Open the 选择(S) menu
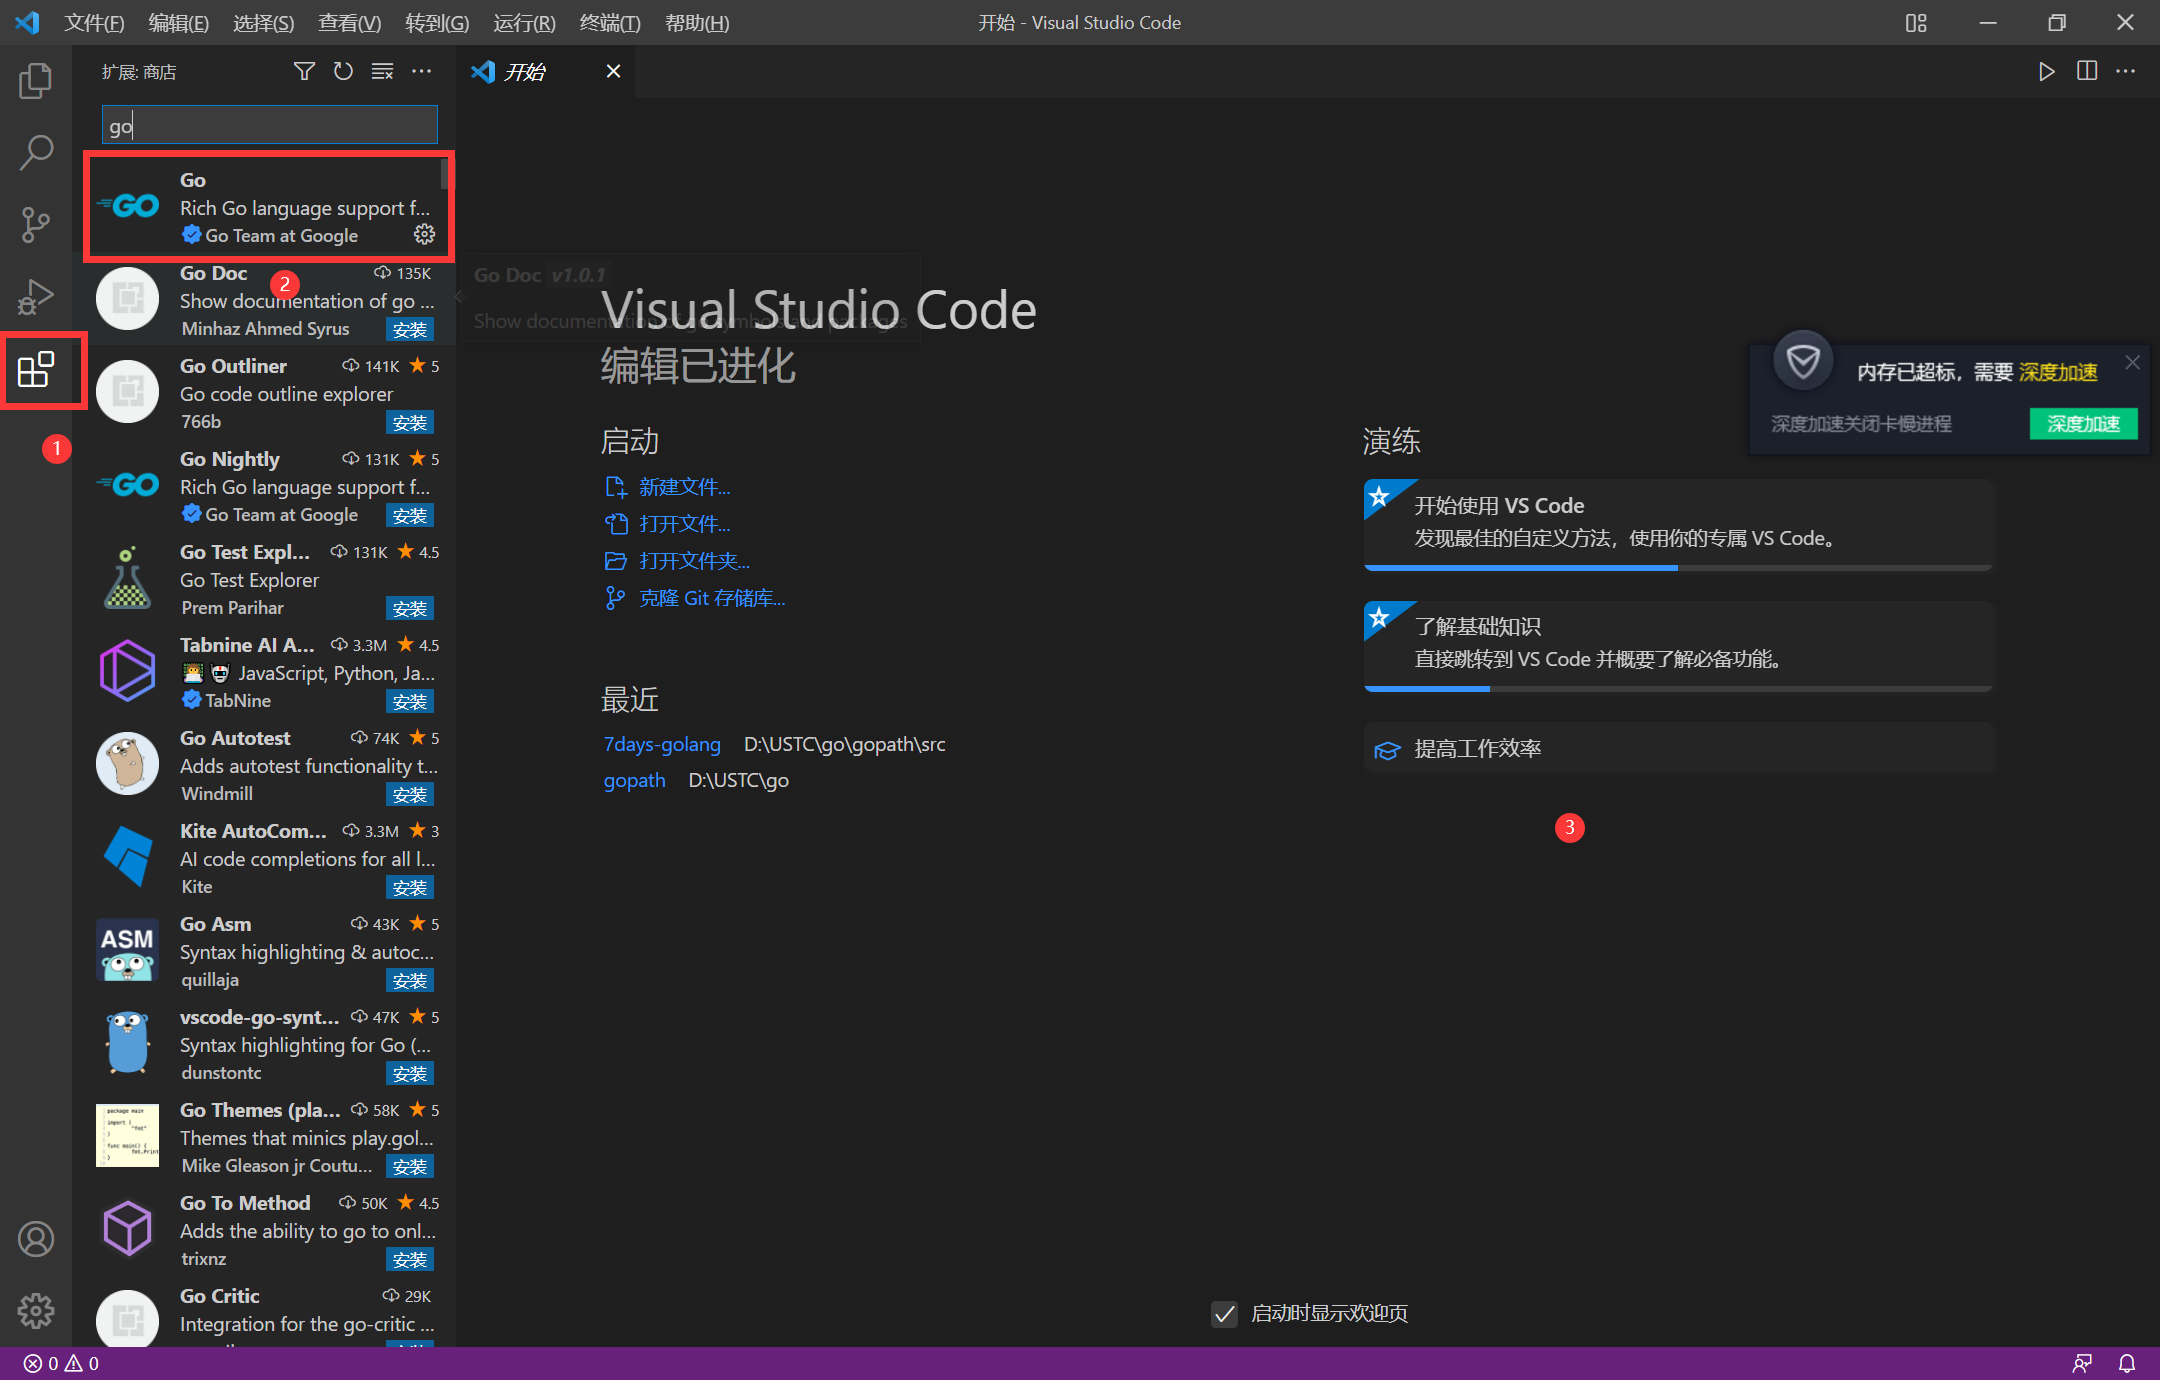Screen dimensions: 2160x1380 (264, 22)
